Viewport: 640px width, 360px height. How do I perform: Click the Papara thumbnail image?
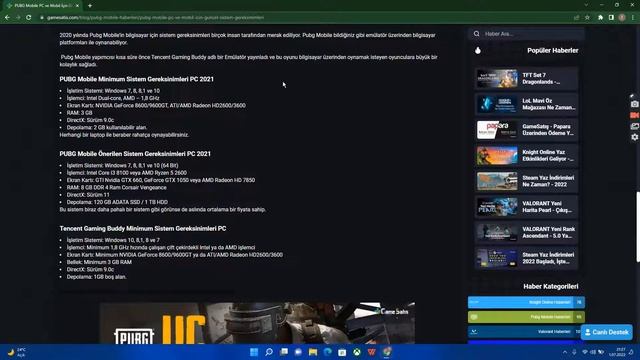pyautogui.click(x=497, y=130)
